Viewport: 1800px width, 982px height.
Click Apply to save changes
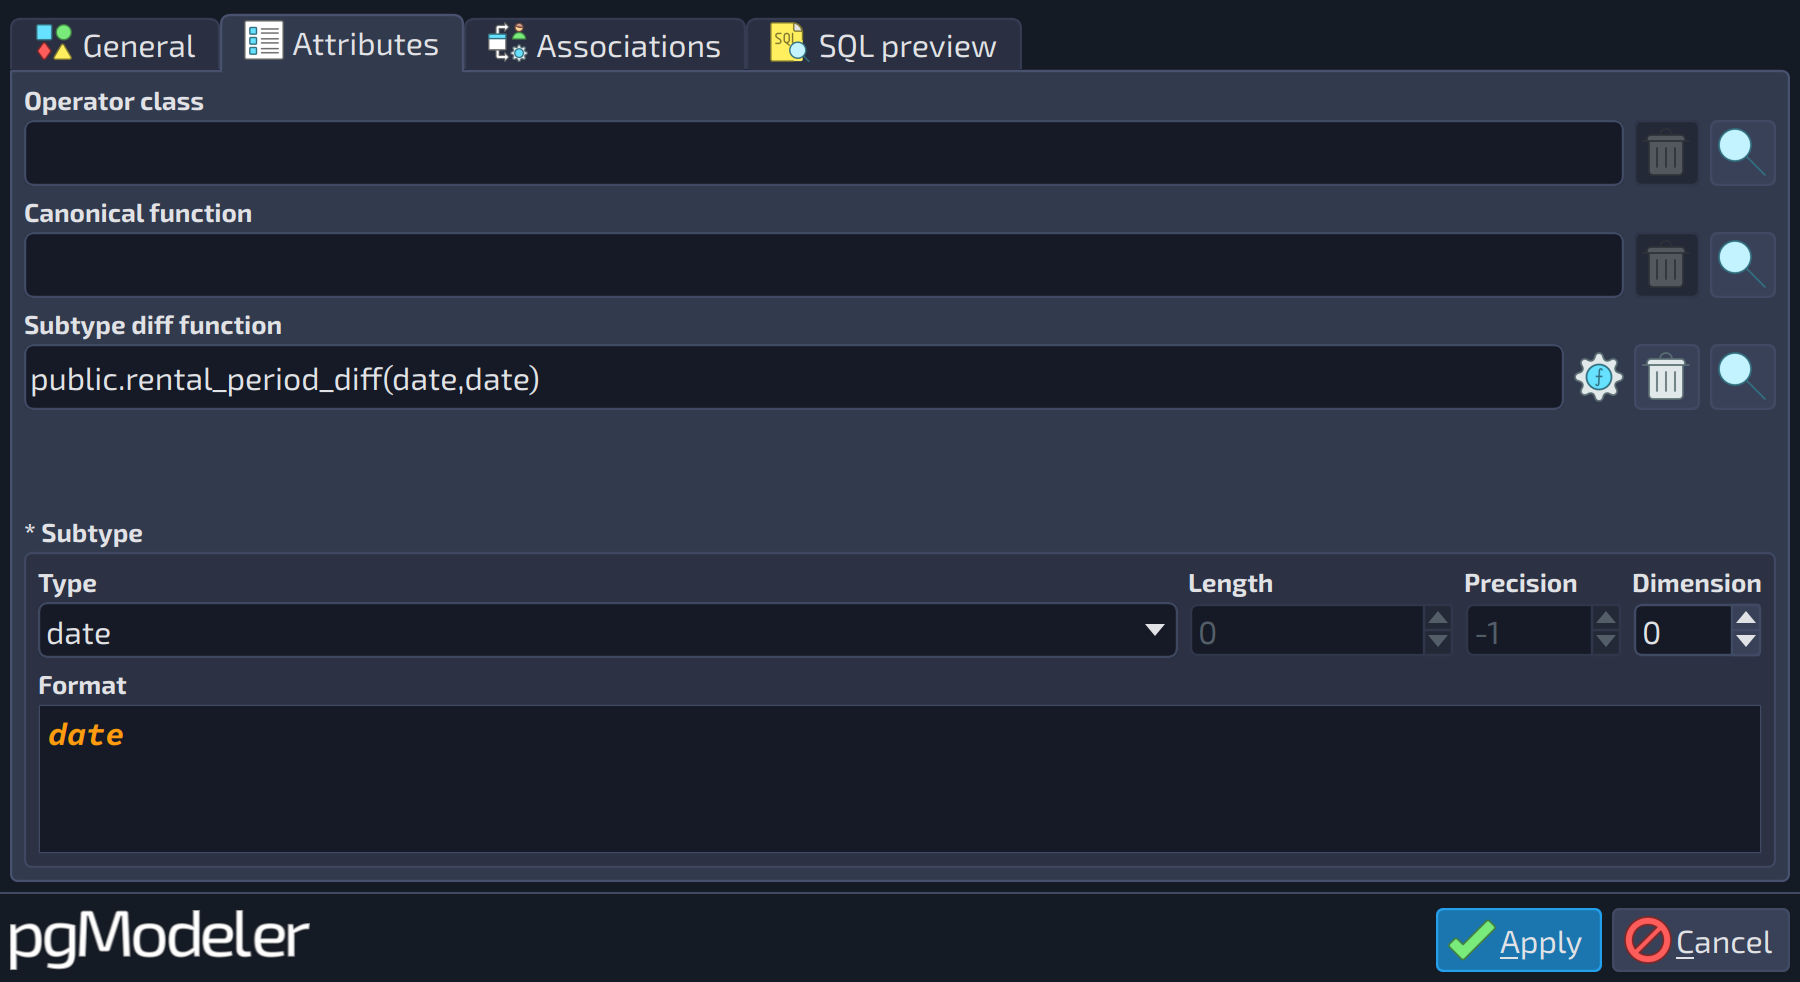click(x=1518, y=940)
